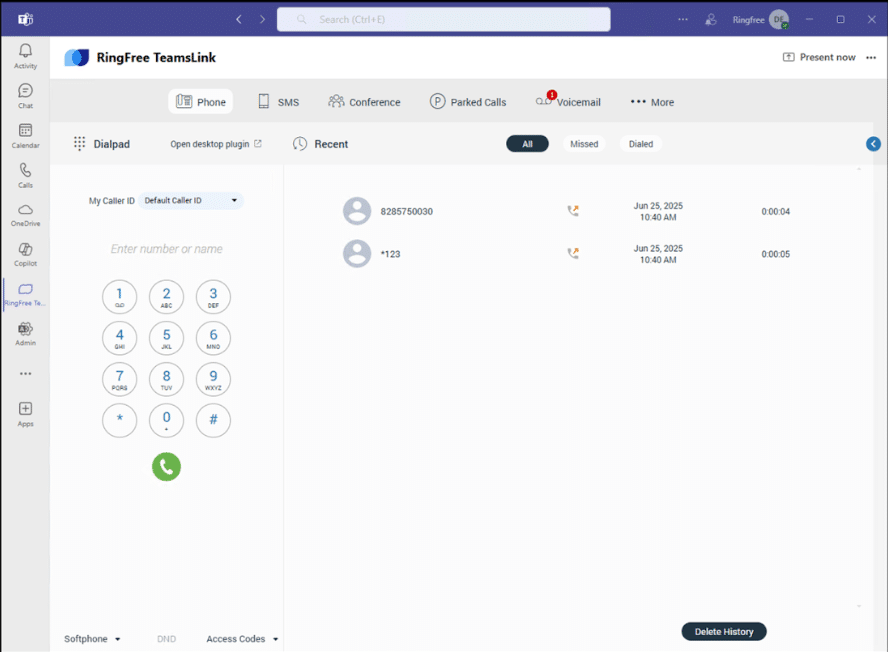This screenshot has height=652, width=888.
Task: Filter recent calls by Missed
Action: point(584,144)
